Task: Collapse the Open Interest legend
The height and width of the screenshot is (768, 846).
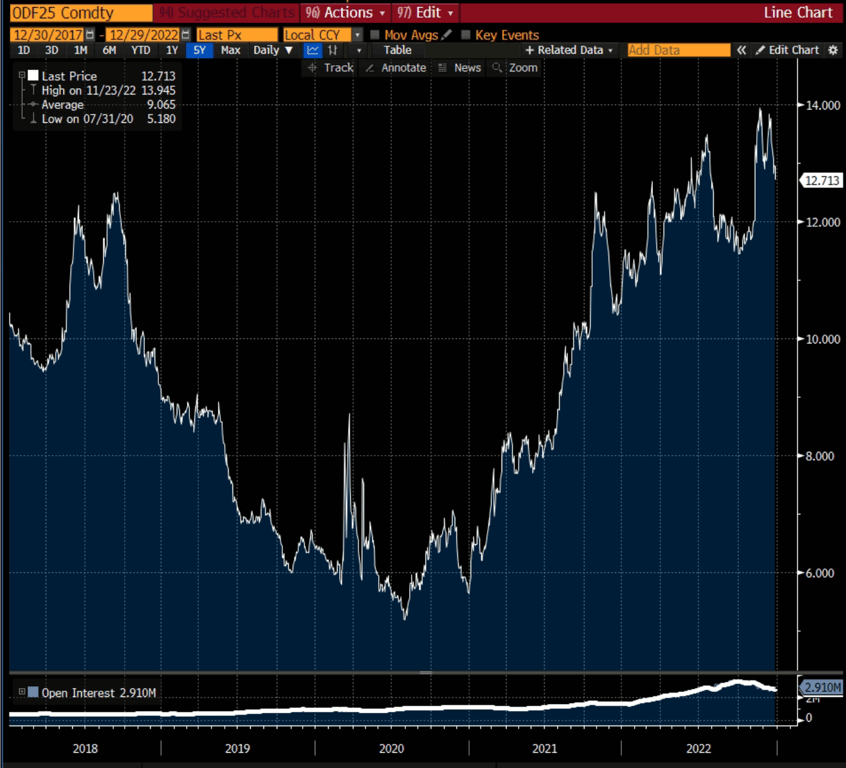Action: (x=22, y=692)
